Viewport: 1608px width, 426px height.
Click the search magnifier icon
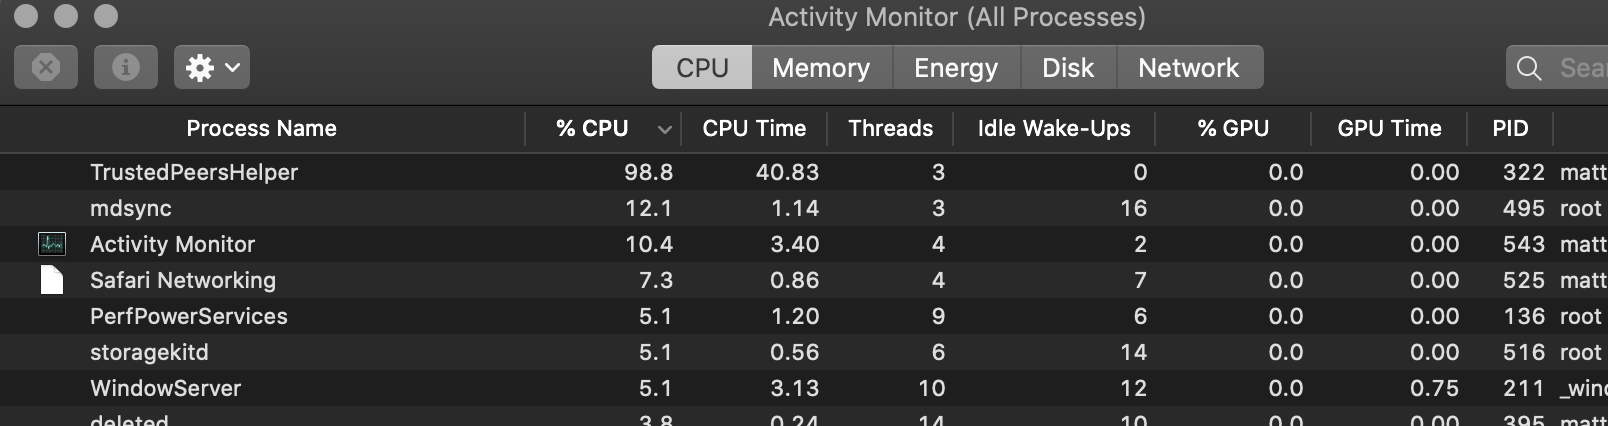click(1529, 68)
